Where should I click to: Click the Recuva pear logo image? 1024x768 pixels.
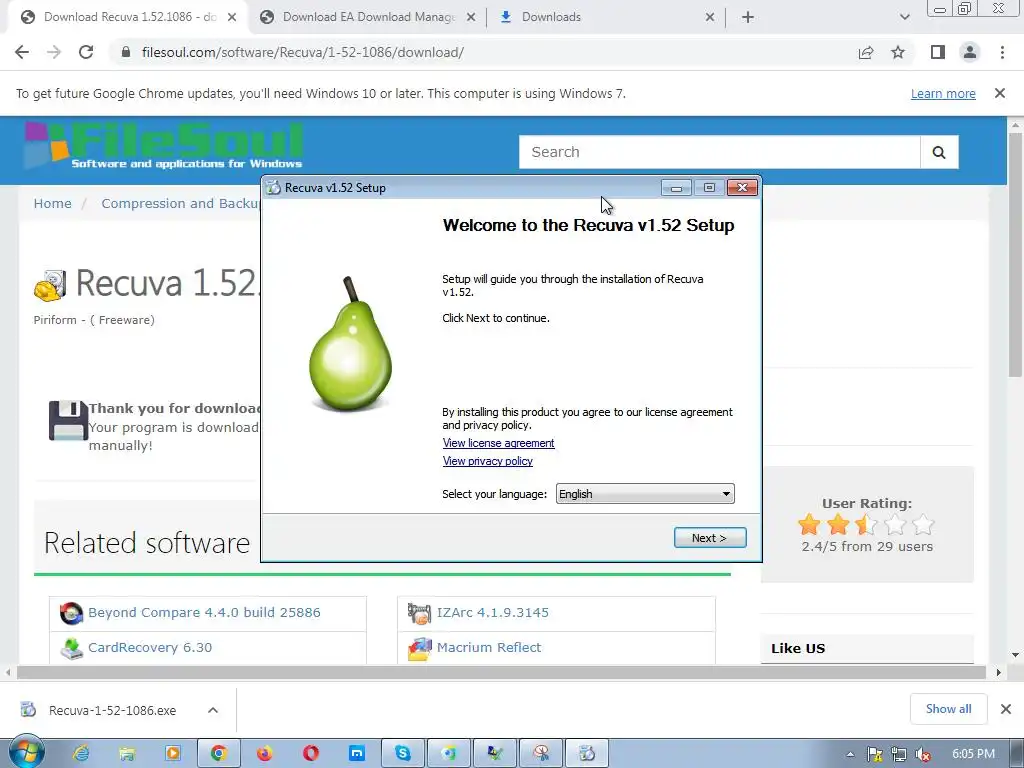(x=350, y=344)
